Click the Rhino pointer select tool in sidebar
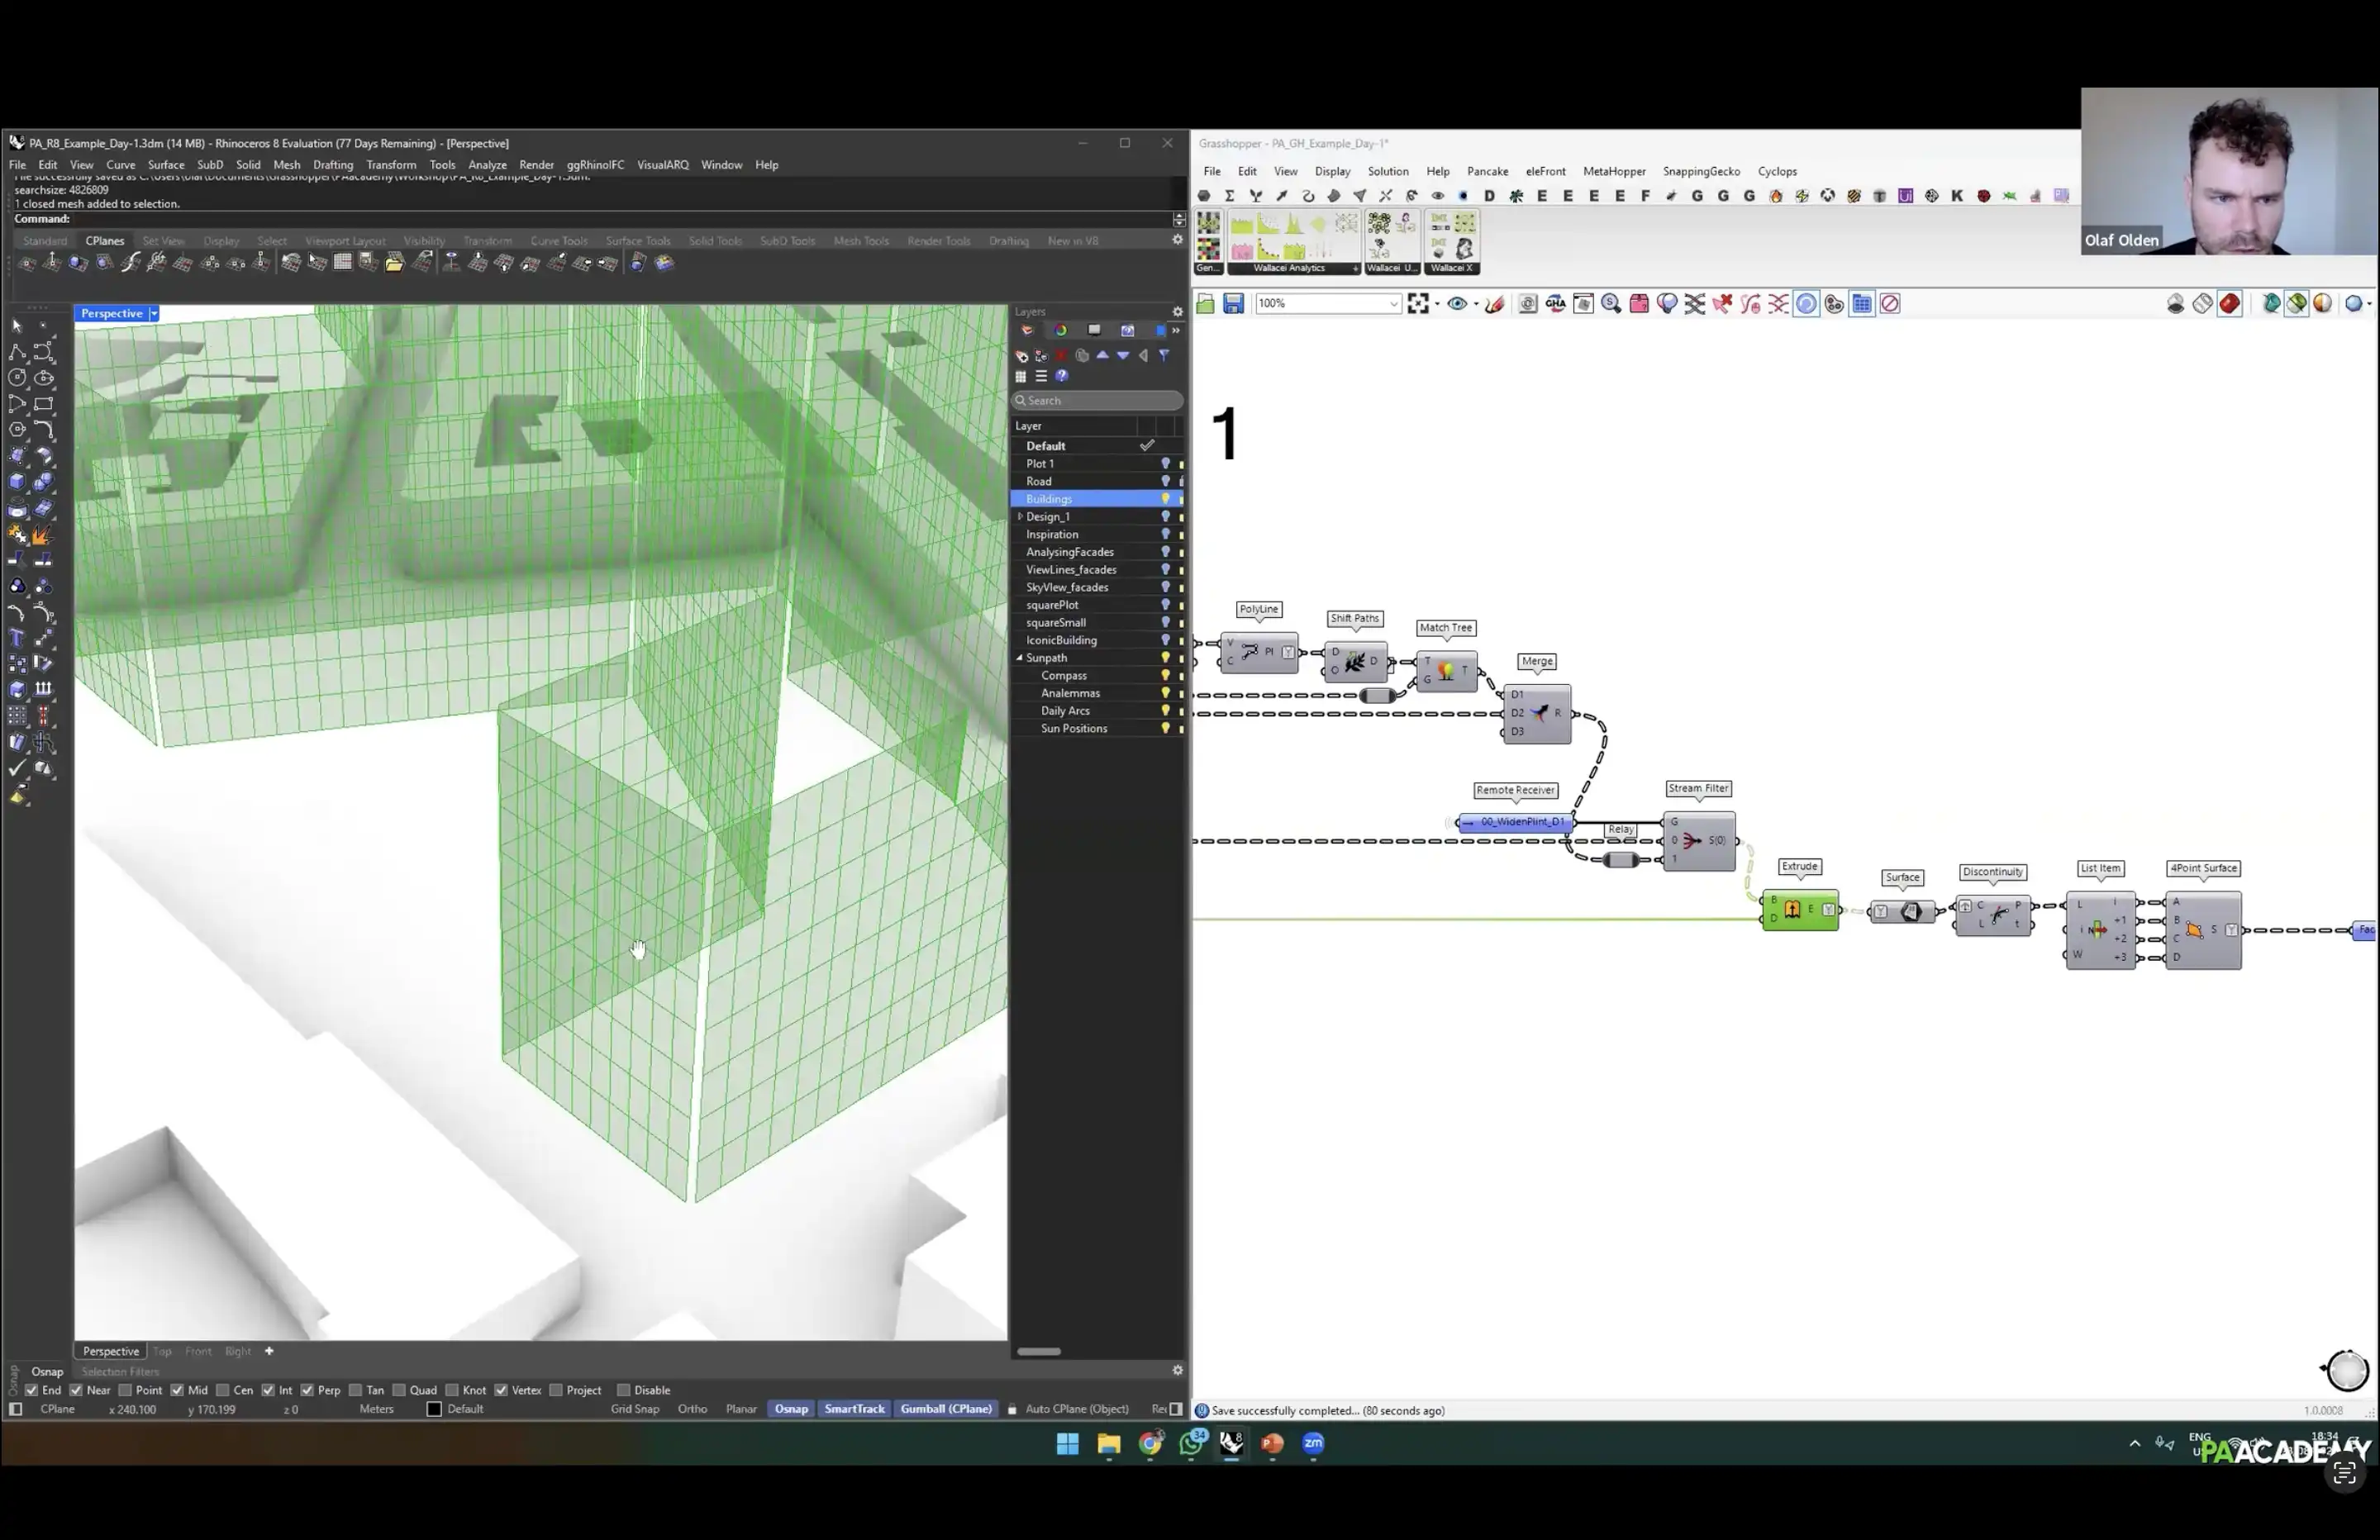This screenshot has width=2380, height=1540. point(17,326)
